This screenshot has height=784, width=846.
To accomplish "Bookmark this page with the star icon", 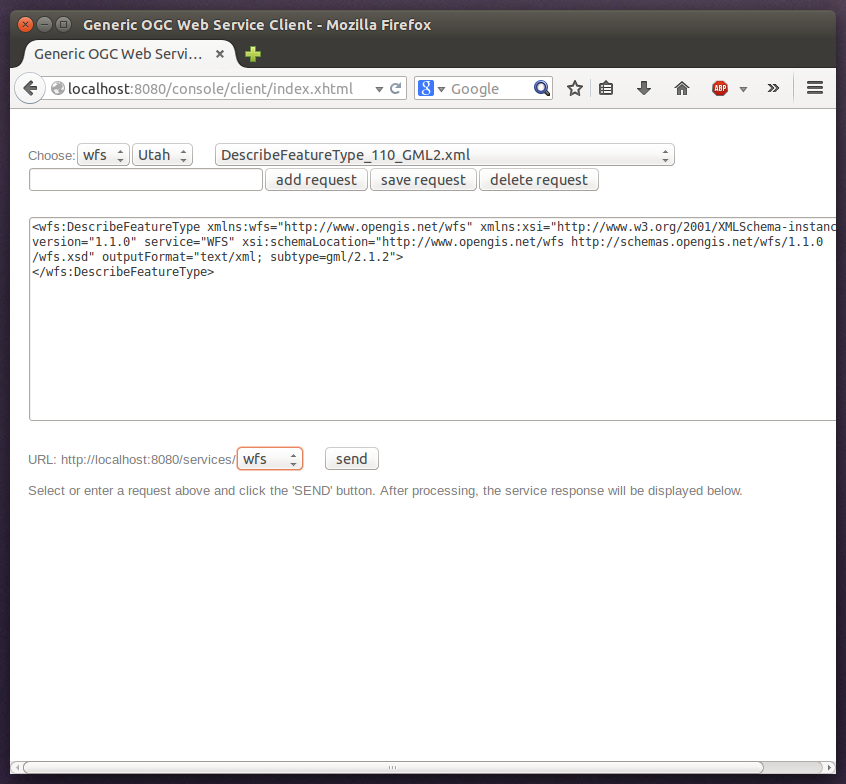I will 575,88.
